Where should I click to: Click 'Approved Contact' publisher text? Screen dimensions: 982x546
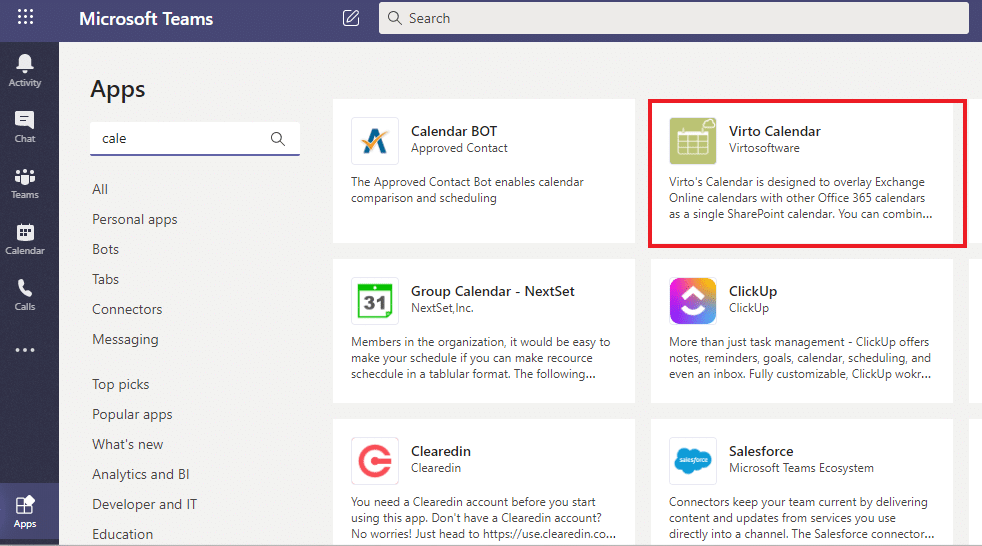coord(459,148)
